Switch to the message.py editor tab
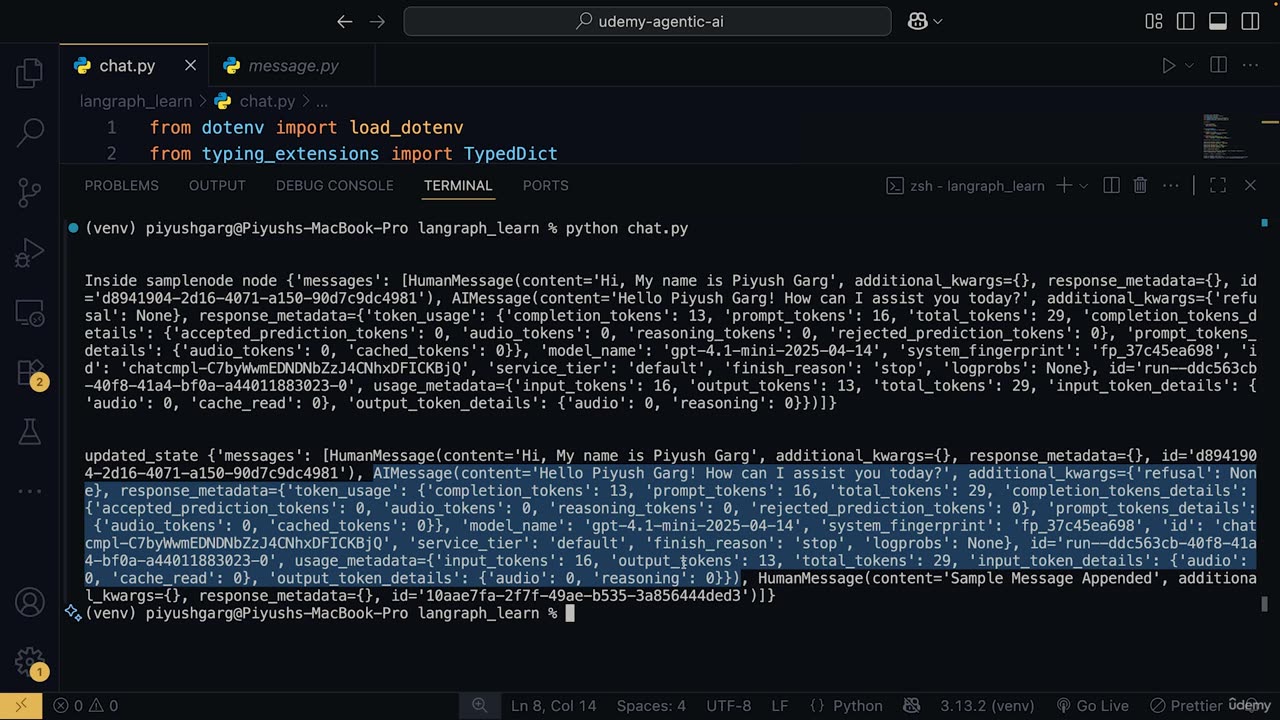Image resolution: width=1280 pixels, height=720 pixels. (293, 66)
